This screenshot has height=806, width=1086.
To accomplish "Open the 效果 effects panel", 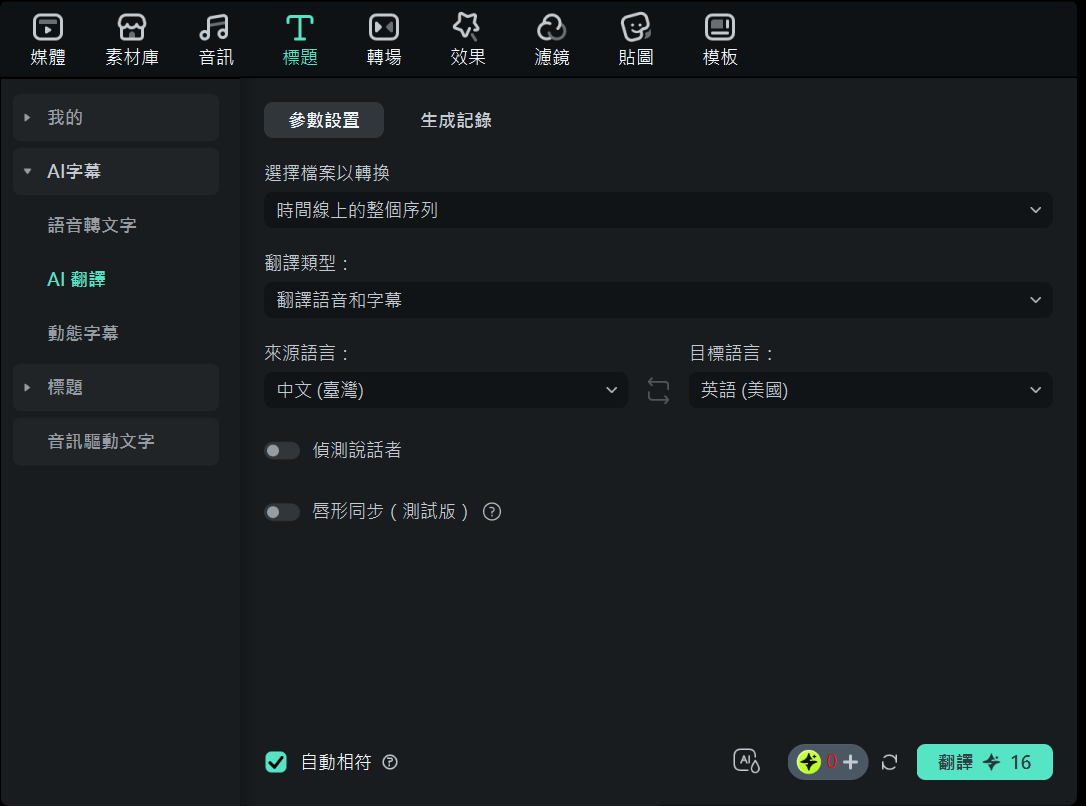I will tap(467, 38).
